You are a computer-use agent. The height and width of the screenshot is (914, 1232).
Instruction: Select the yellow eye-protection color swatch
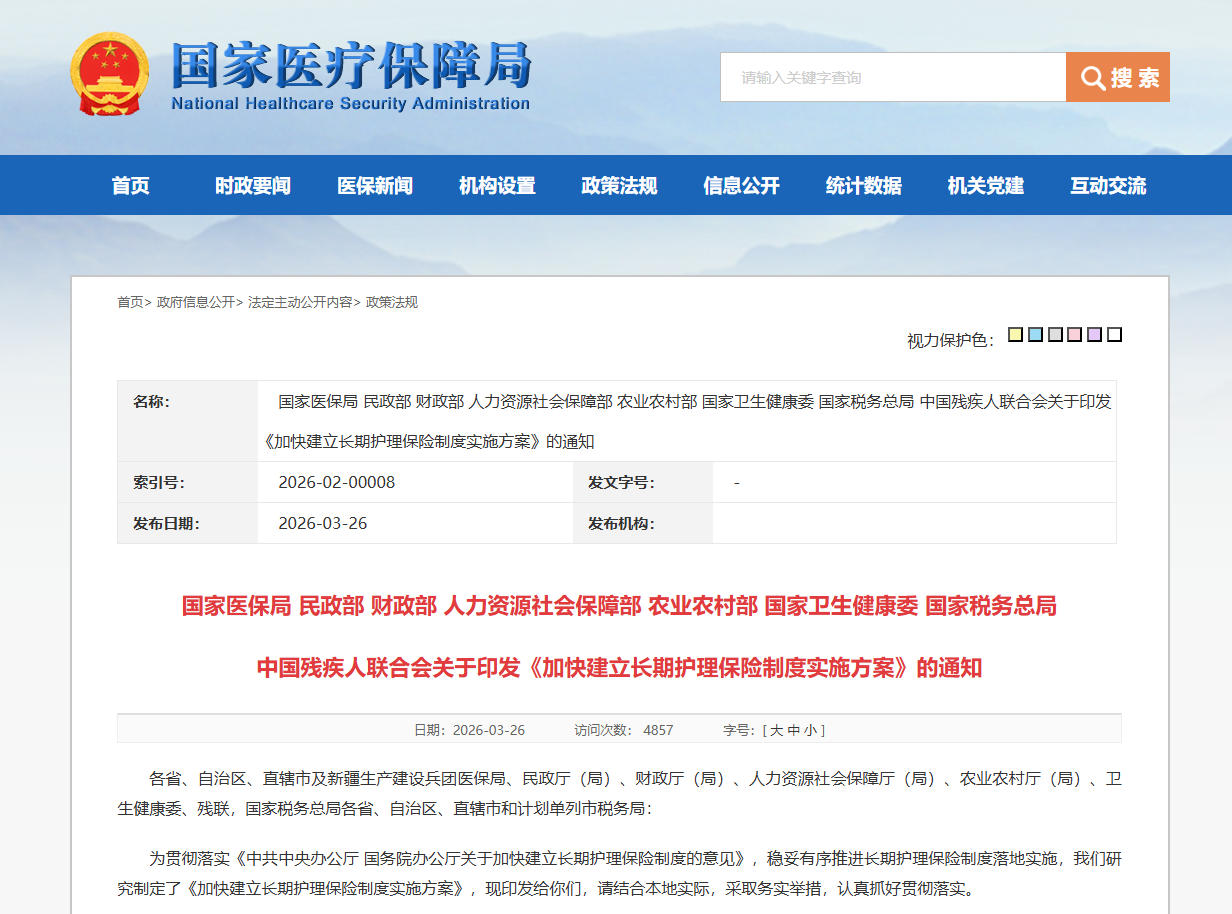[x=1015, y=335]
